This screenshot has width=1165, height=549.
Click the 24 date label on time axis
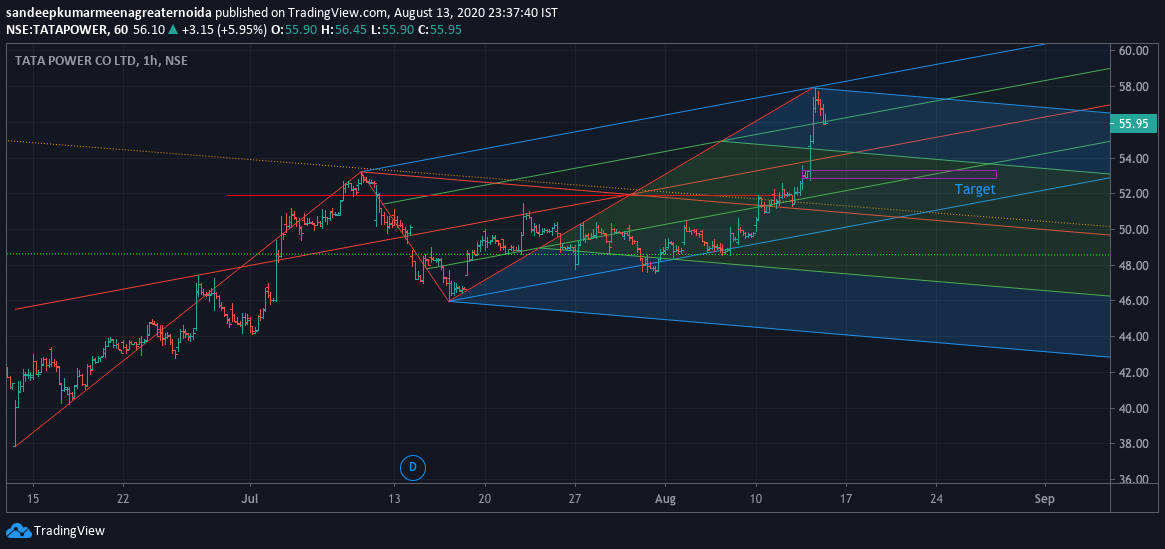(936, 496)
